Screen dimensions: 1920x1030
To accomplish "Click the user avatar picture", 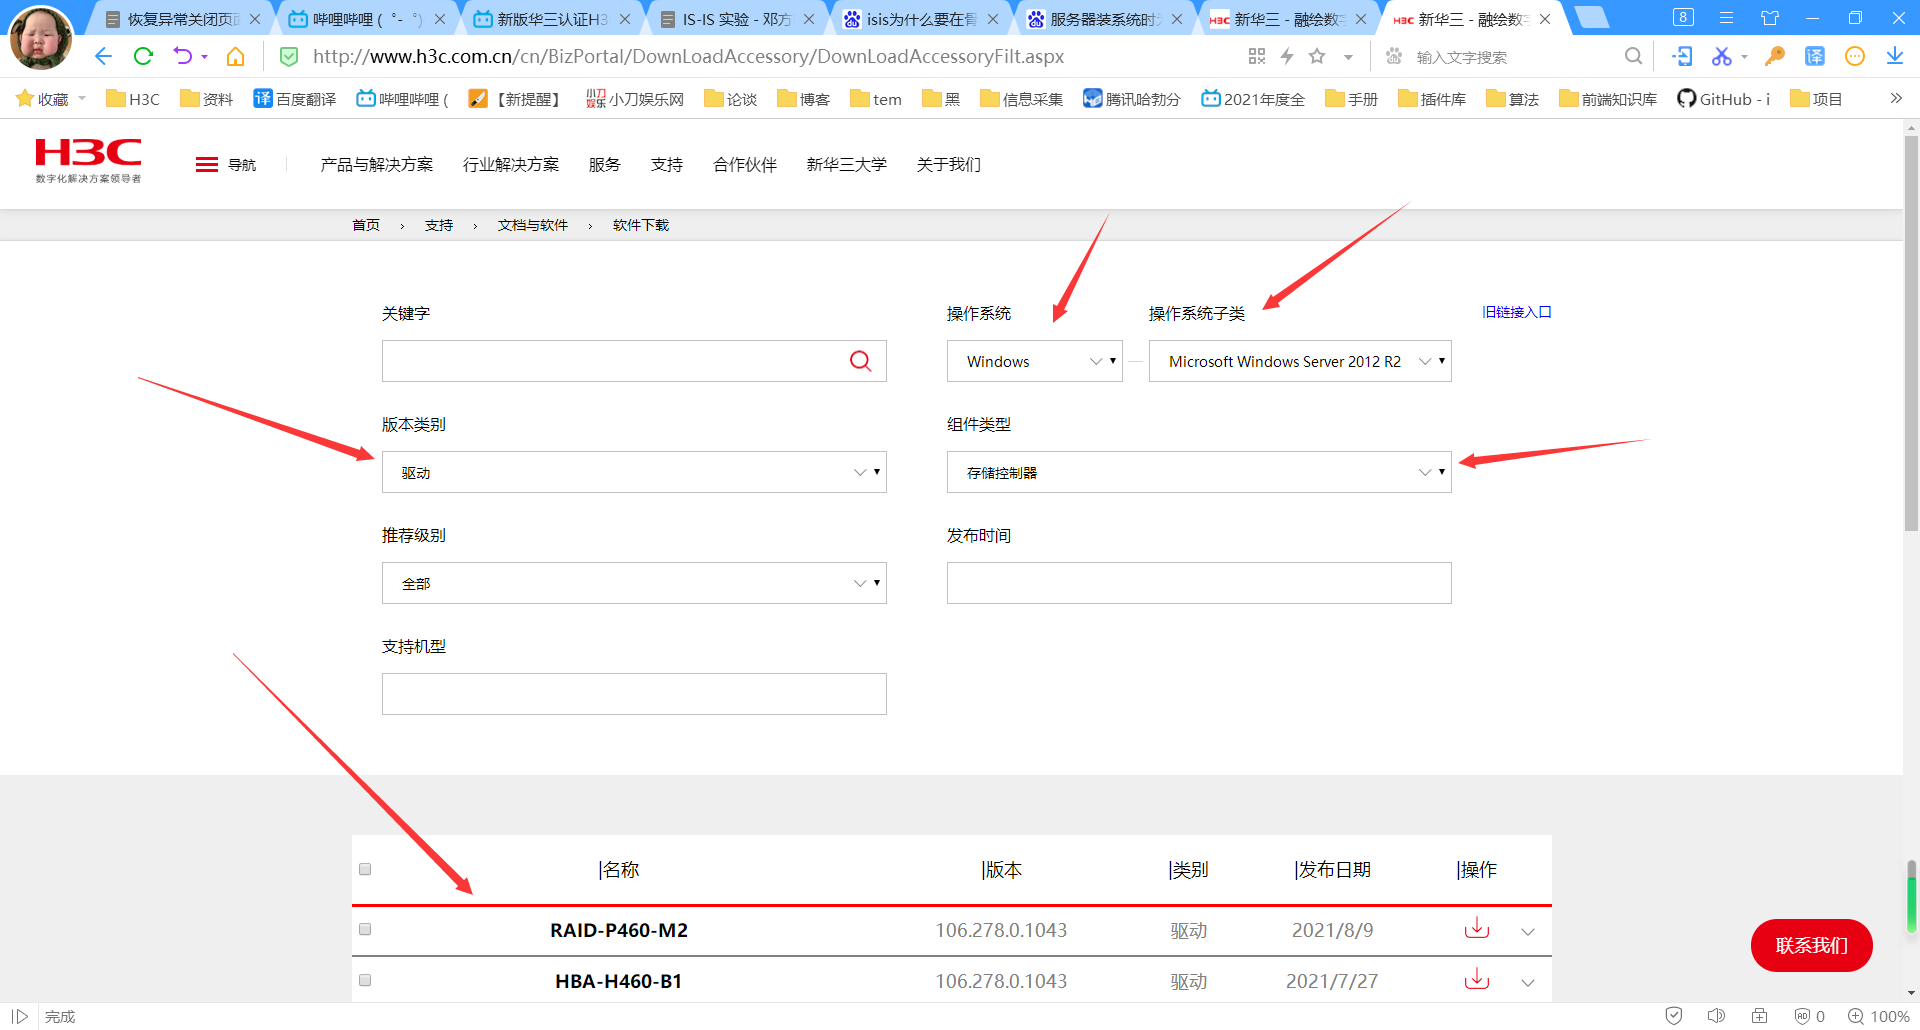I will click(41, 38).
